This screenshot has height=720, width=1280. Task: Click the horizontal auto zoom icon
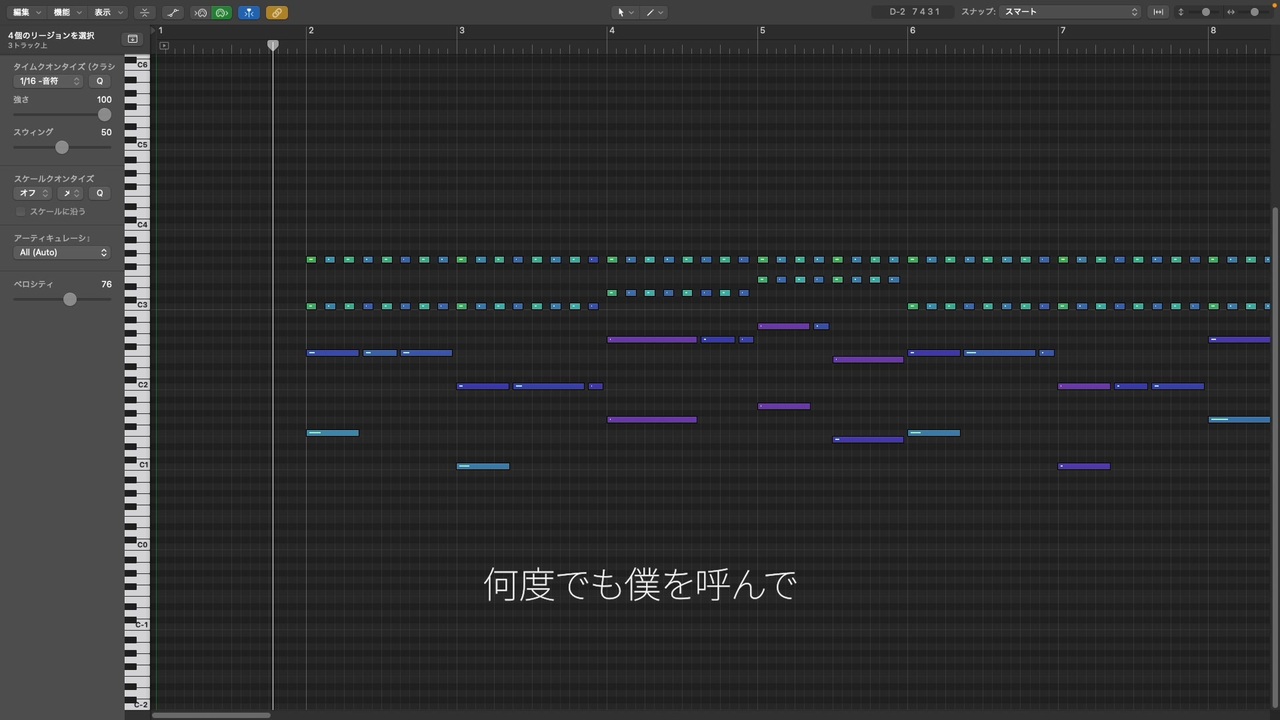coord(1158,12)
